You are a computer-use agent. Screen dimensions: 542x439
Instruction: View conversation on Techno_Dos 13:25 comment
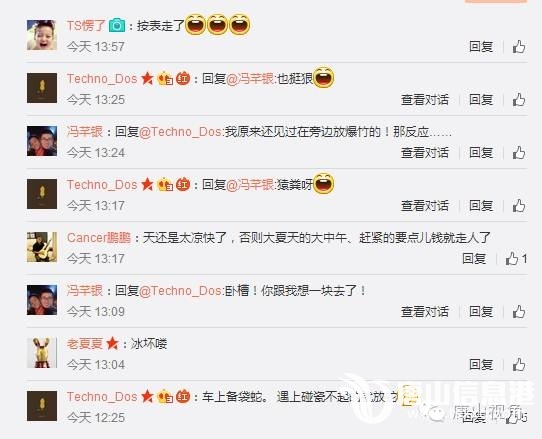425,100
